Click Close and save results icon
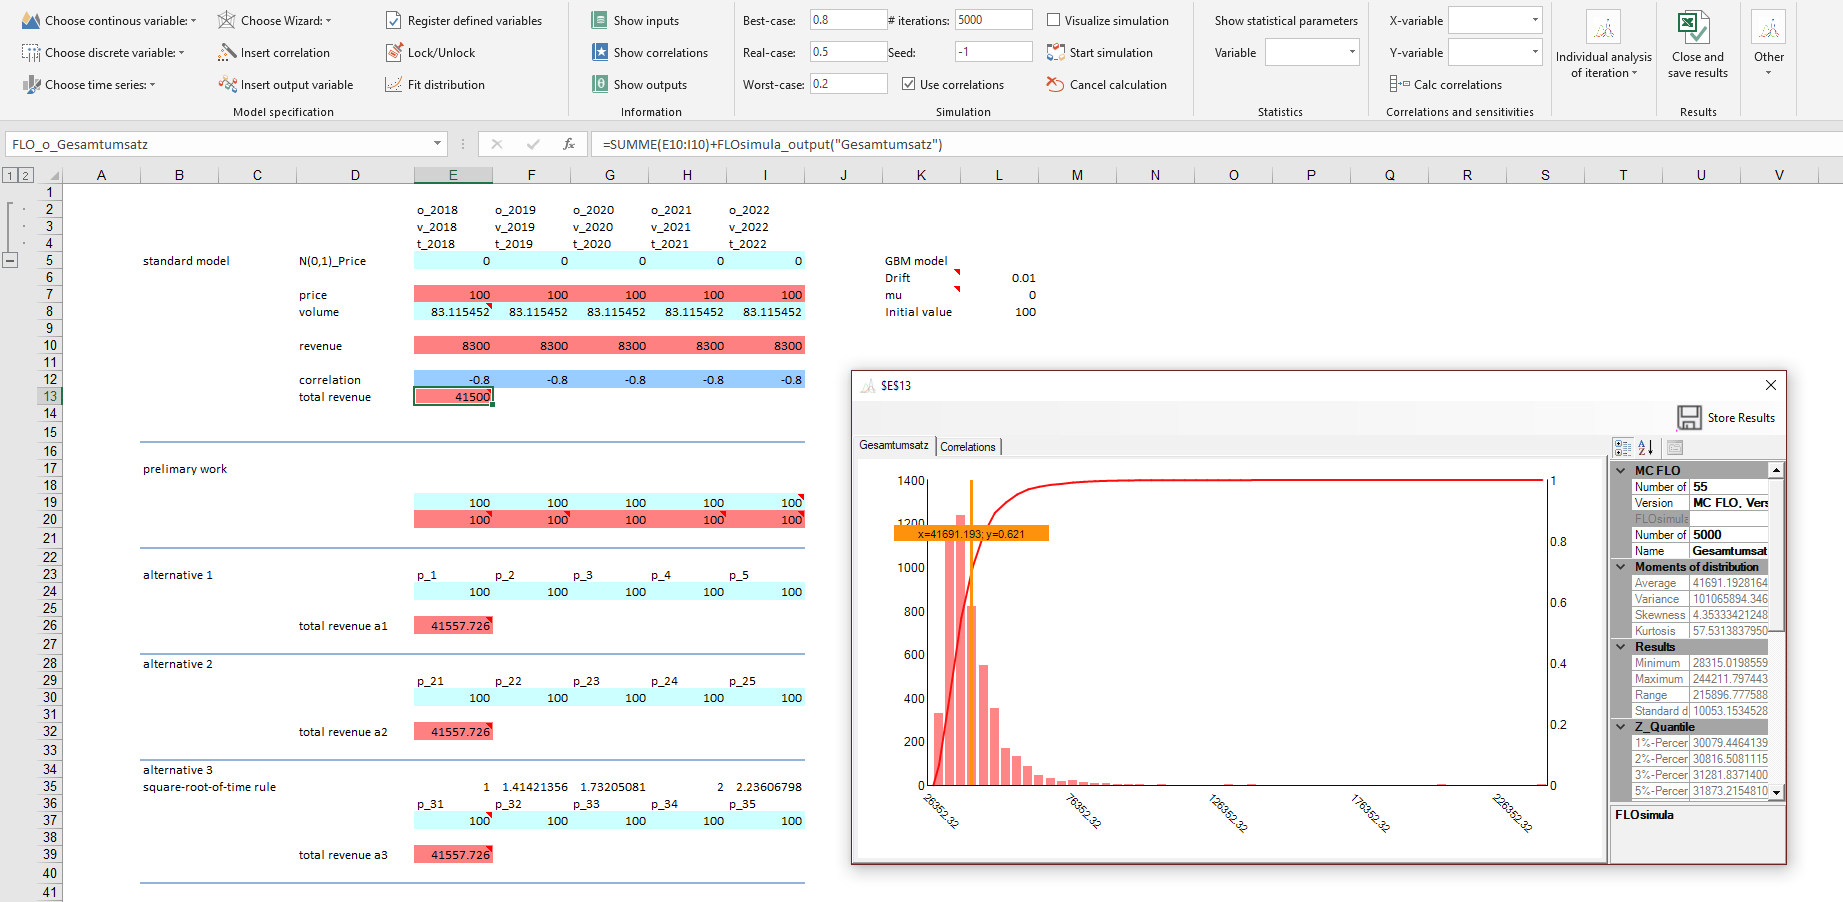The width and height of the screenshot is (1843, 902). click(x=1693, y=27)
